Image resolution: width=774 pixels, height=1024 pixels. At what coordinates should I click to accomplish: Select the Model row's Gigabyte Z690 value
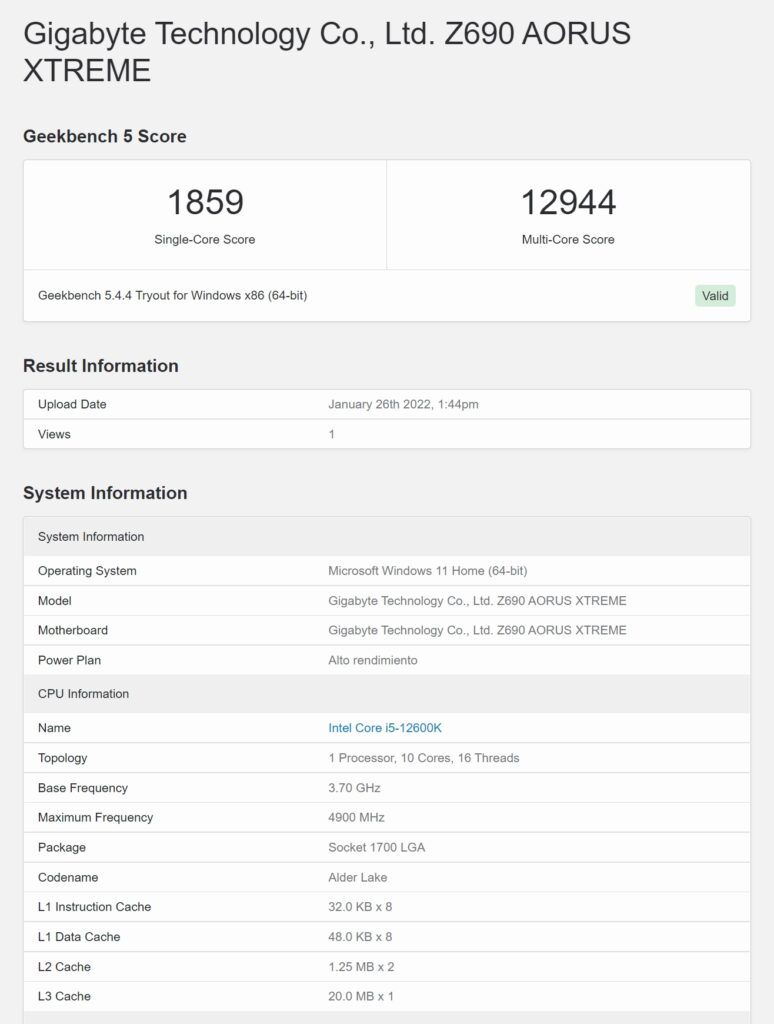(x=477, y=601)
